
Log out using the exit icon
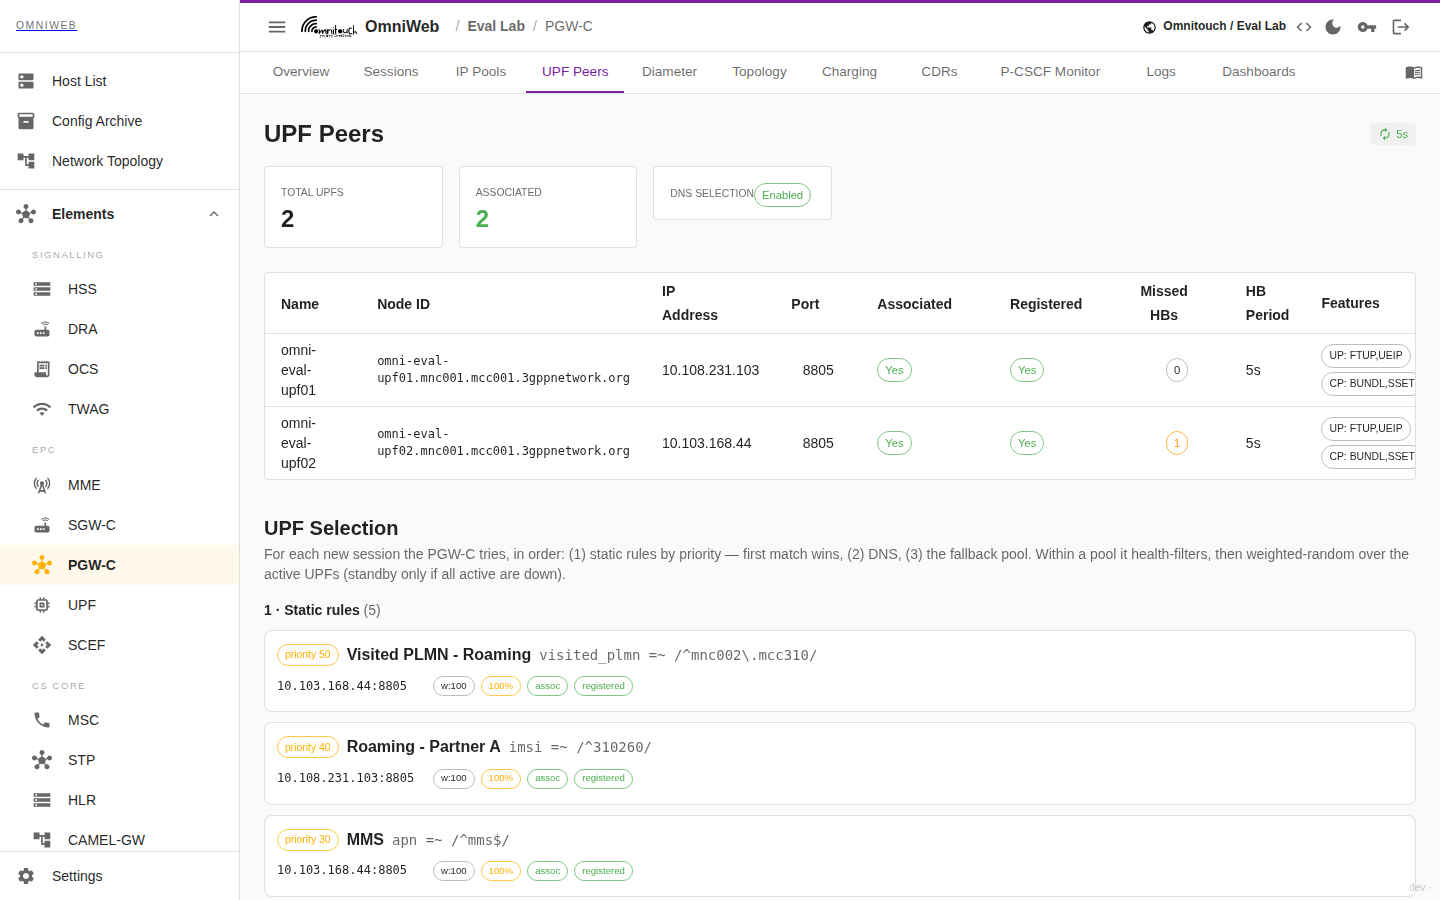[x=1401, y=27]
